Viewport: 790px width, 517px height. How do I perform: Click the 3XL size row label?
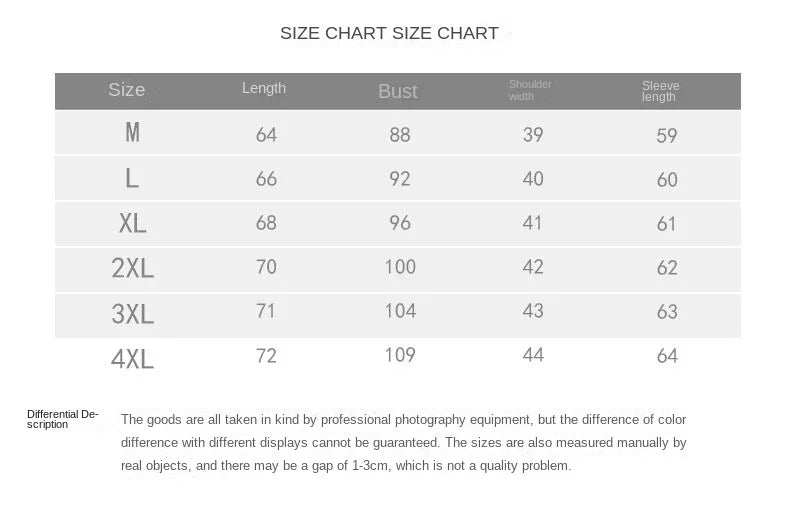(x=132, y=314)
